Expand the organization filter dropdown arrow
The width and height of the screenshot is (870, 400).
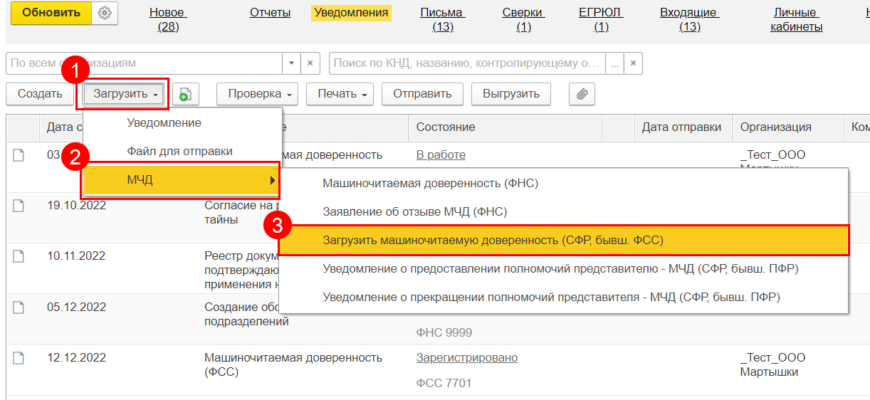point(292,63)
